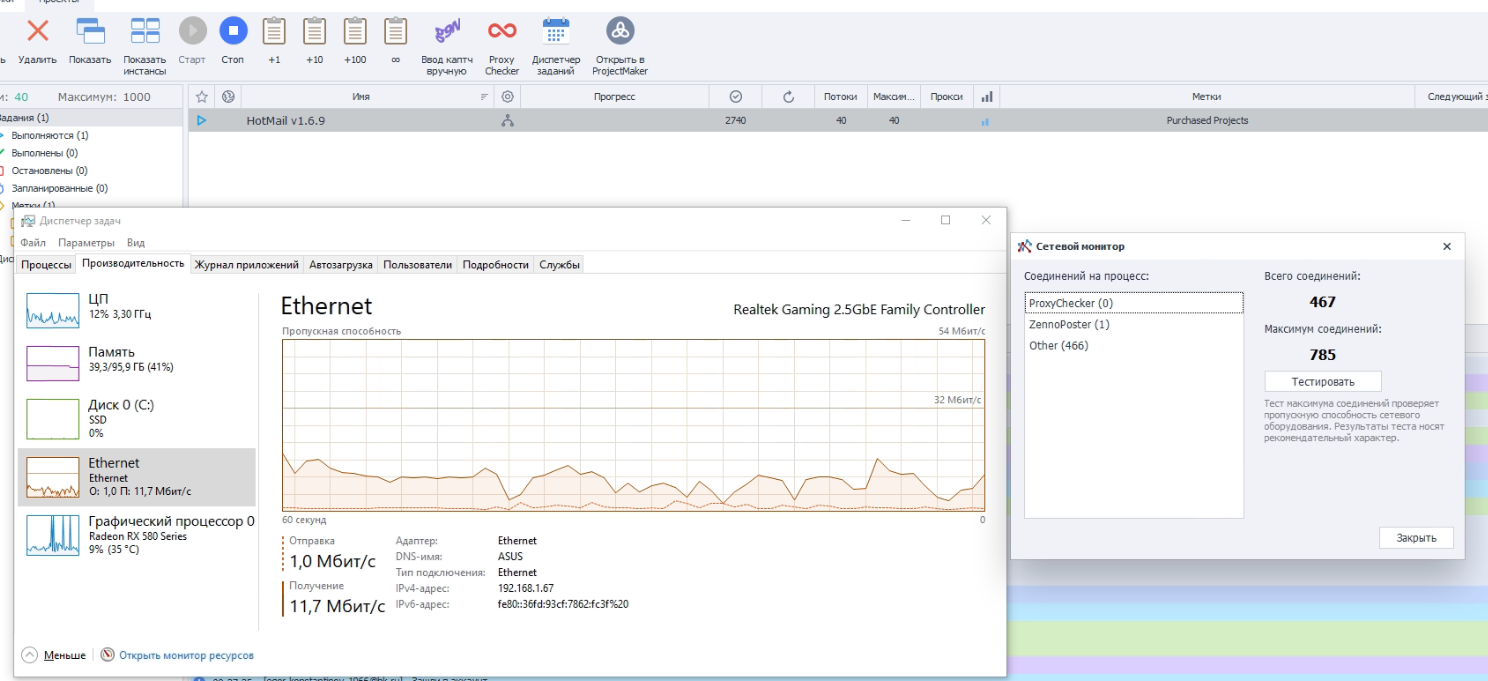The image size is (1488, 681).
Task: Click the infinity executions icon
Action: click(396, 32)
